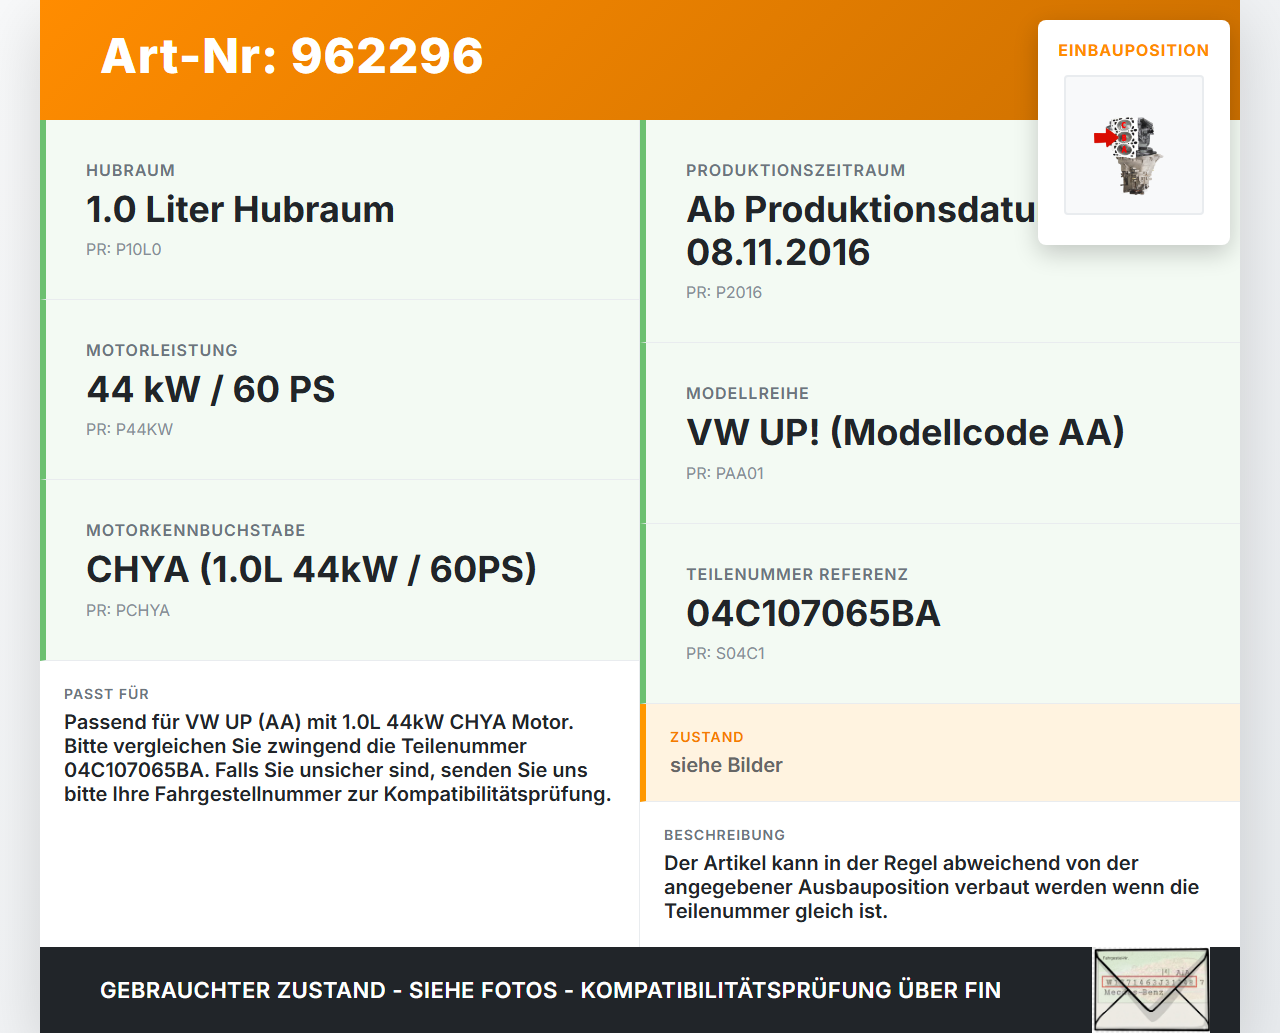Screen dimensions: 1280x1033
Task: Click the PR: PAA01 code
Action: tap(725, 473)
